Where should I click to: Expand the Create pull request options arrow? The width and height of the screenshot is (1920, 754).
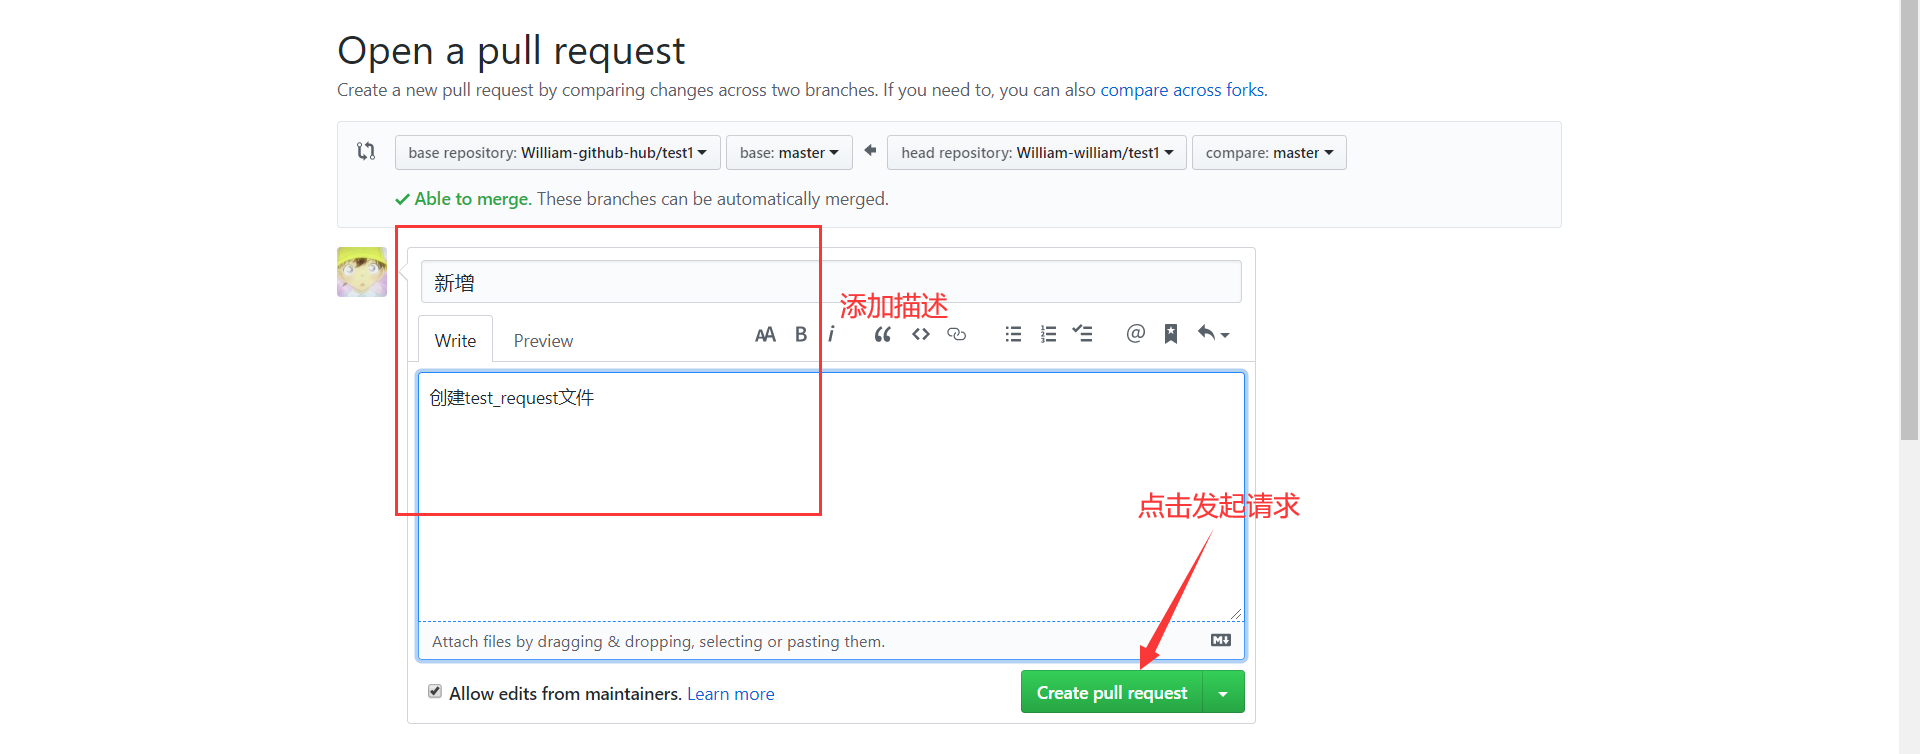click(1223, 692)
